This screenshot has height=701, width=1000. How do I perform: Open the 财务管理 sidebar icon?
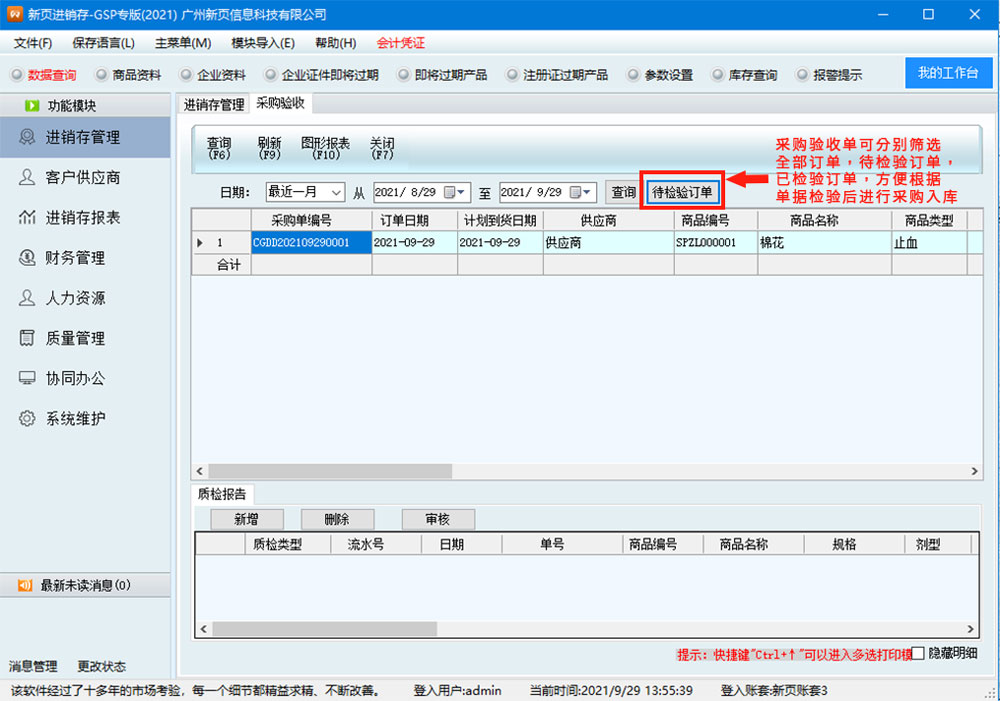click(27, 258)
